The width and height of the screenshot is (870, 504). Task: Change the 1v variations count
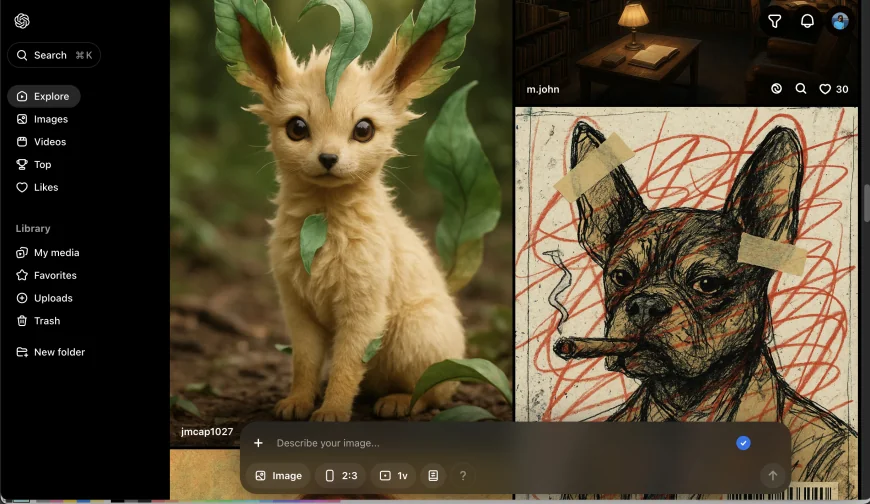[393, 476]
